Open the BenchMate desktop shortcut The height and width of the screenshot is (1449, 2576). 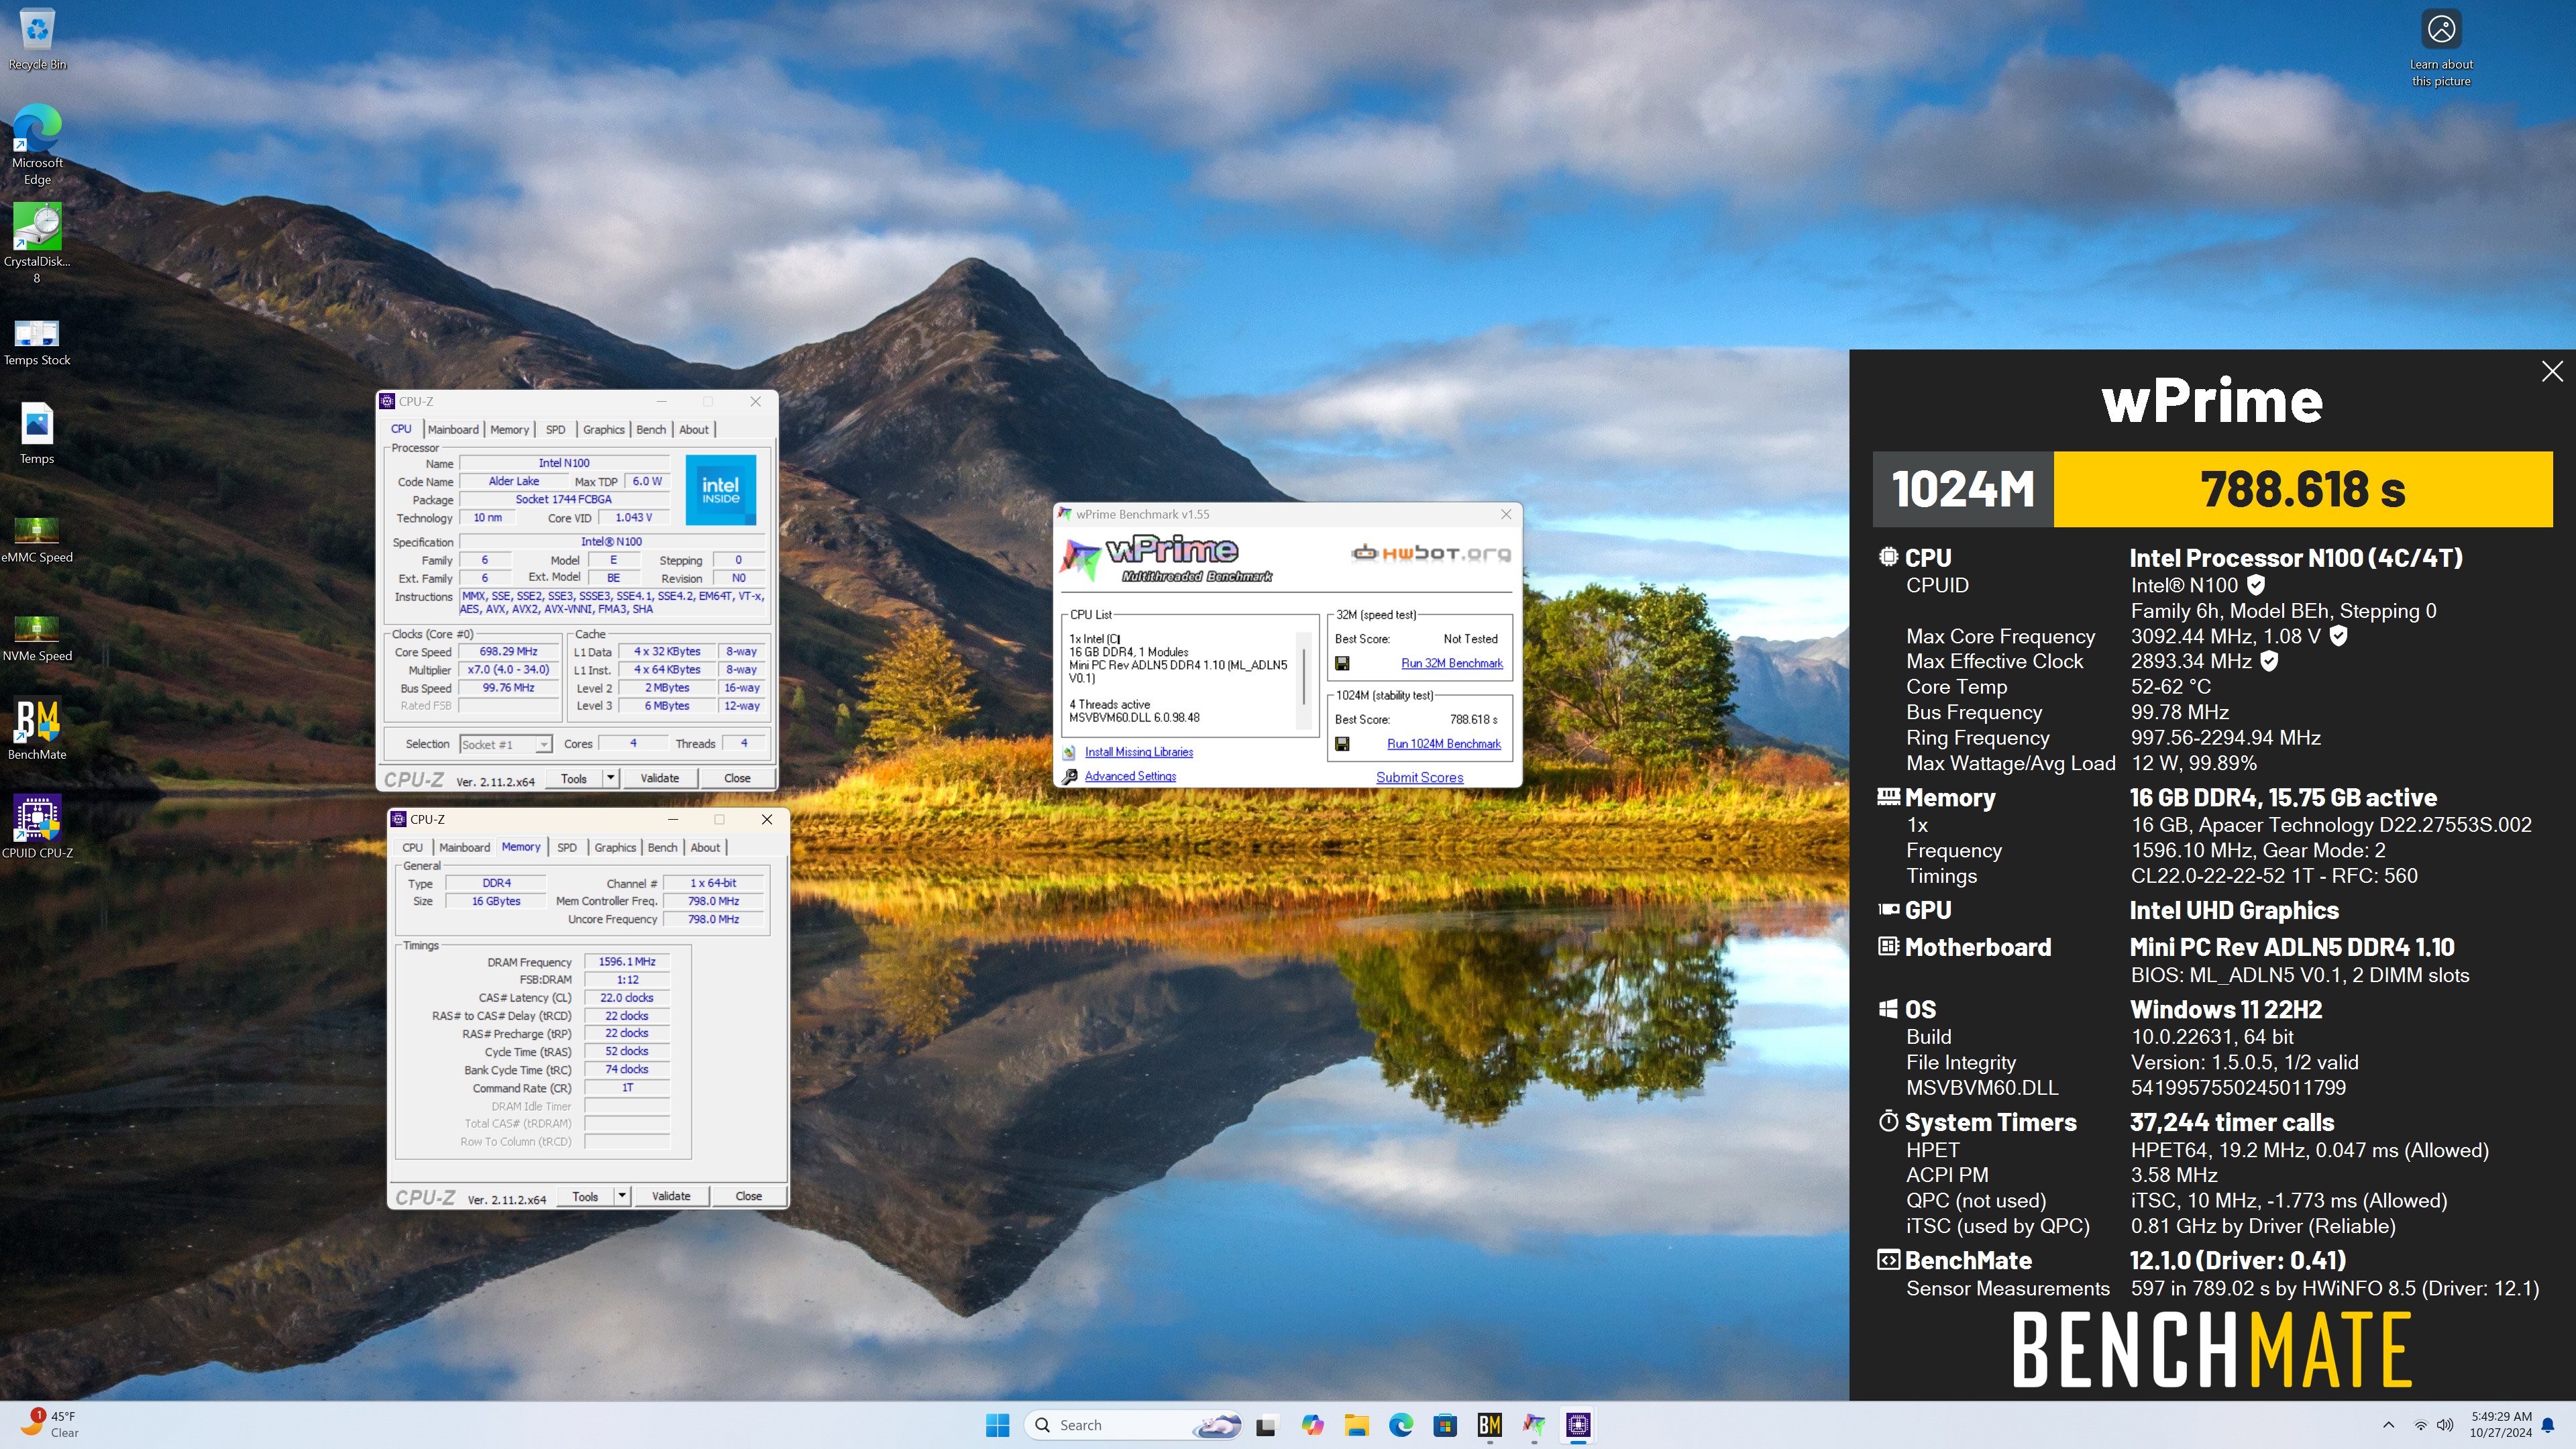pos(37,729)
